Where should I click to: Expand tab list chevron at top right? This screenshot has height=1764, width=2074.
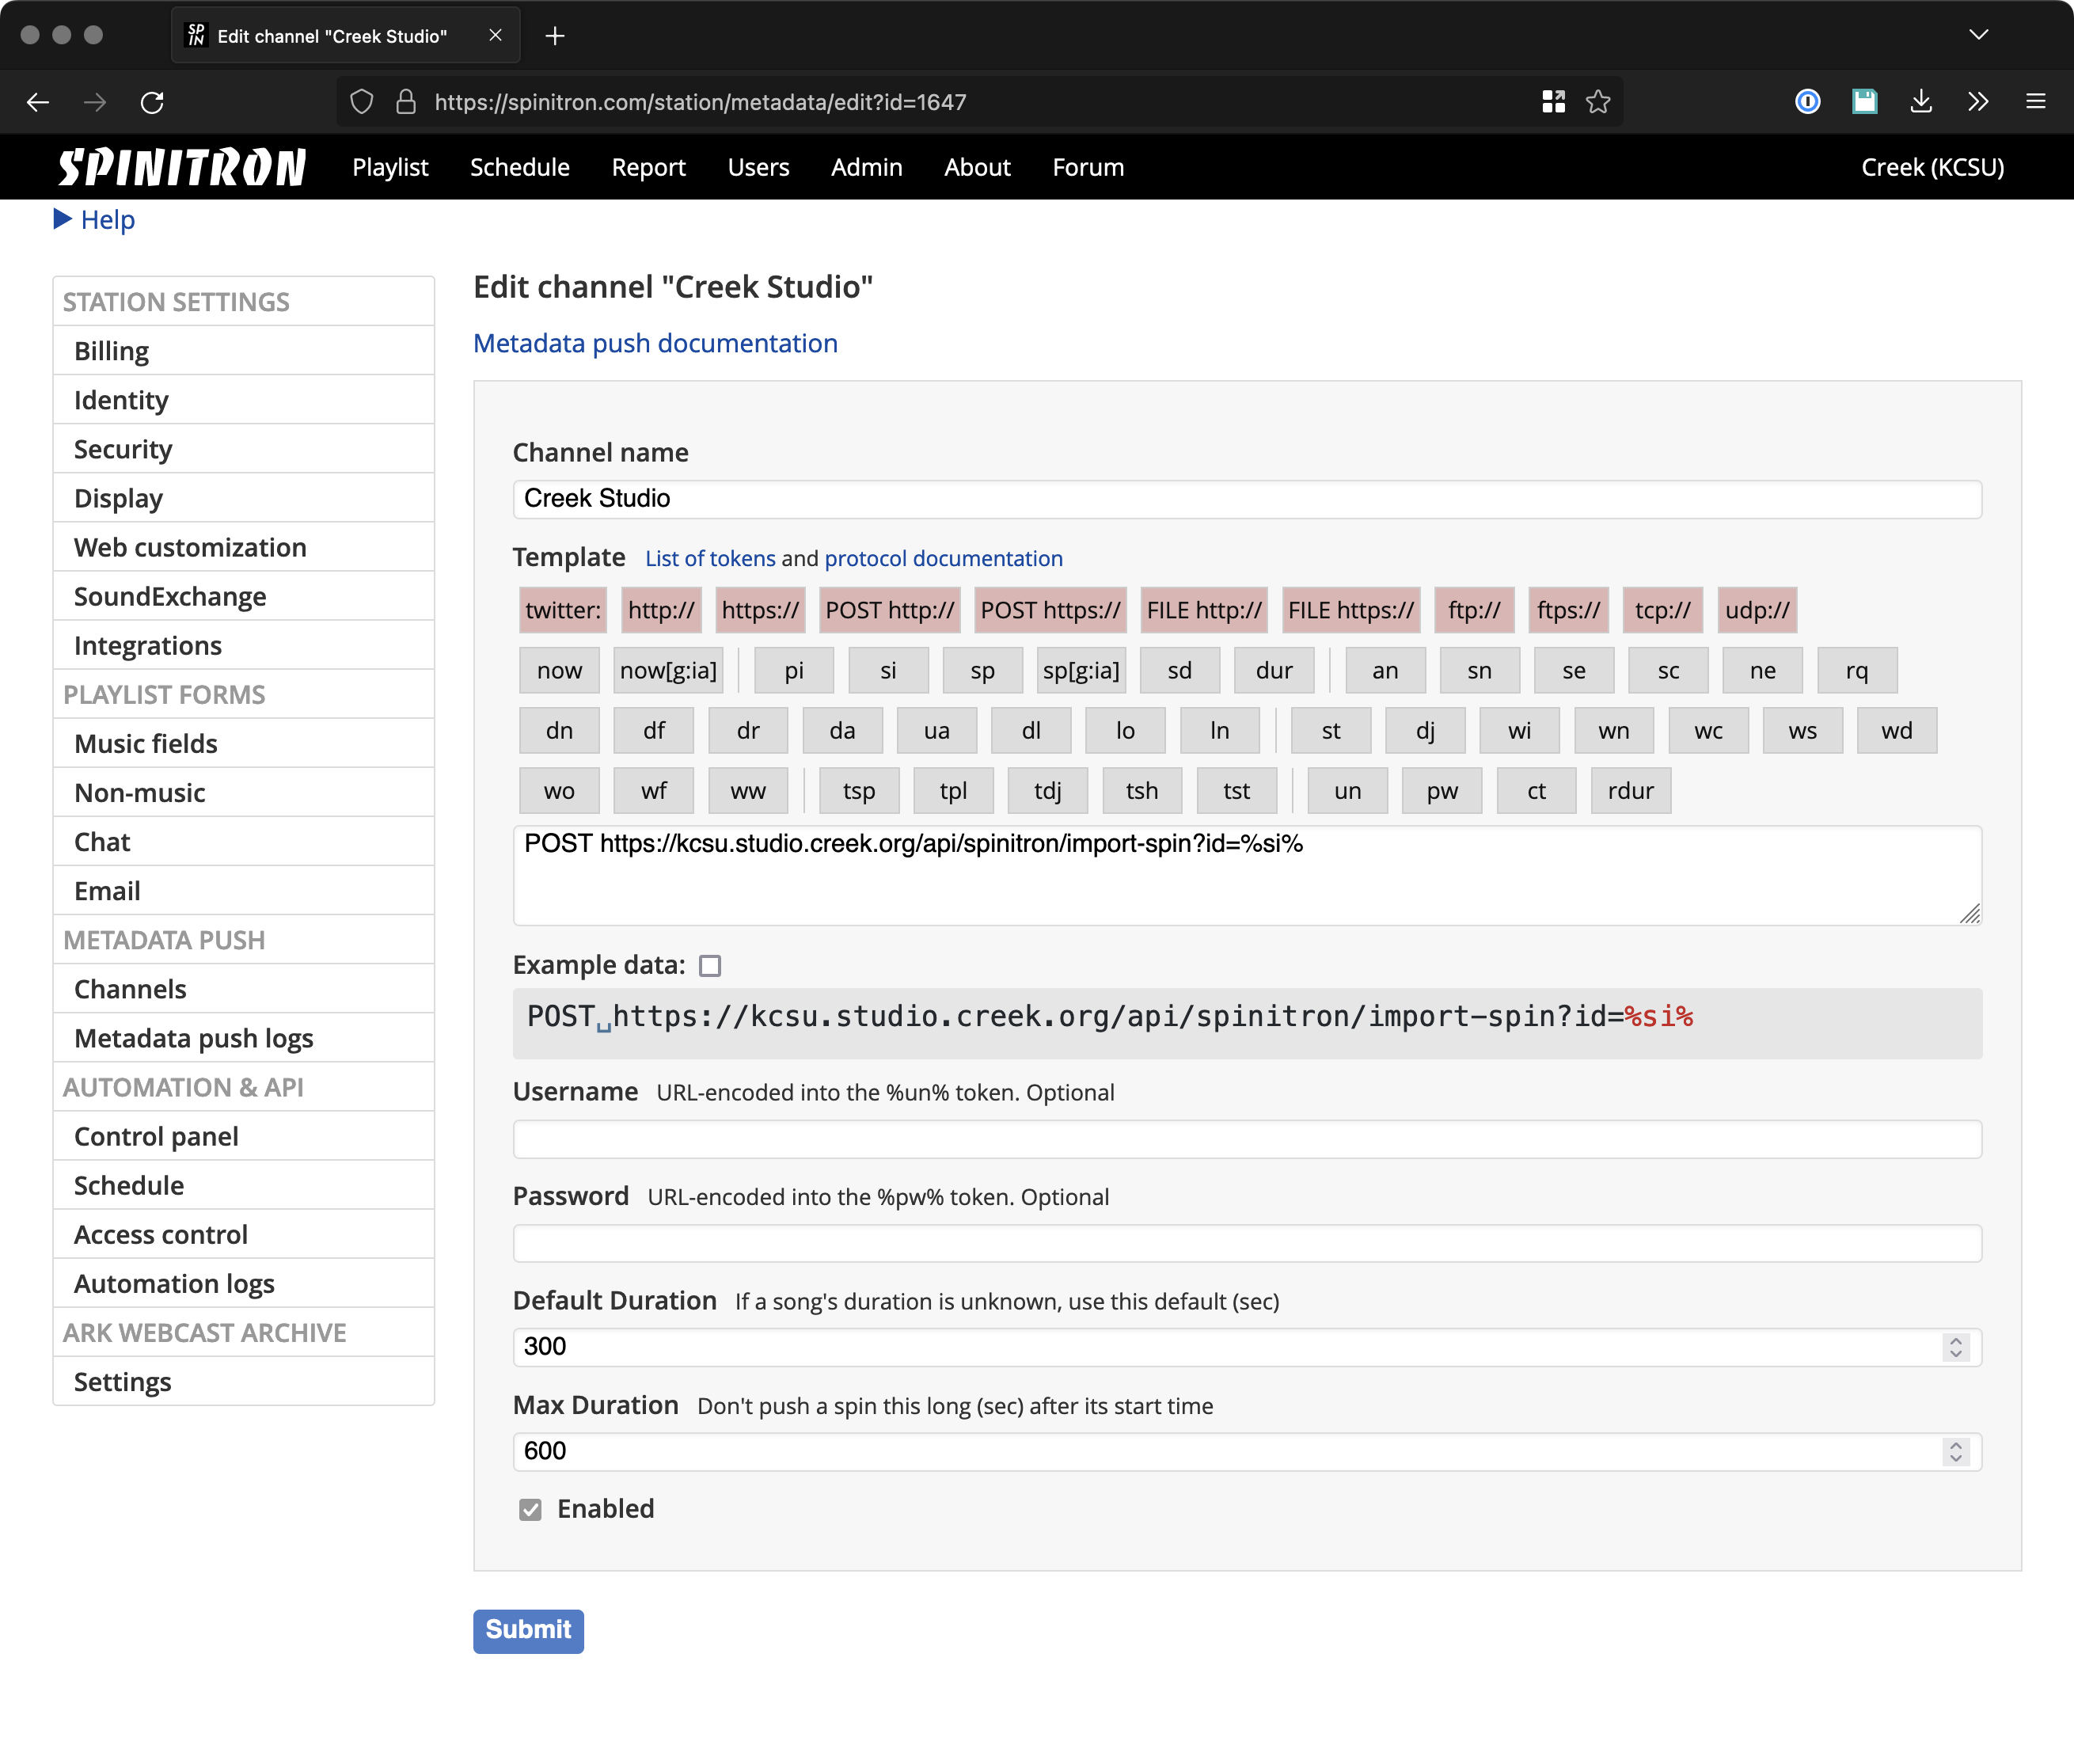(x=1978, y=35)
